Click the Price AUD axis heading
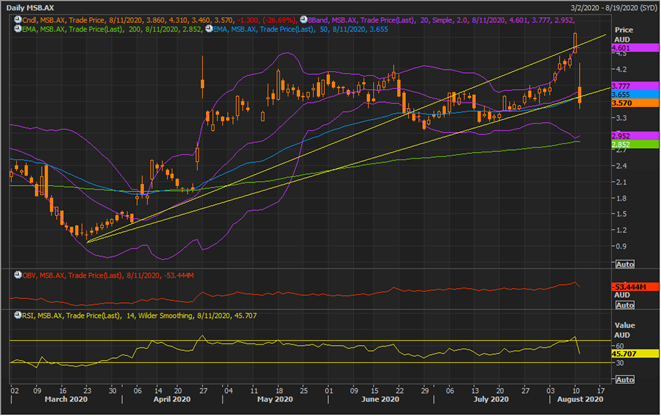661x416 pixels. 623,35
